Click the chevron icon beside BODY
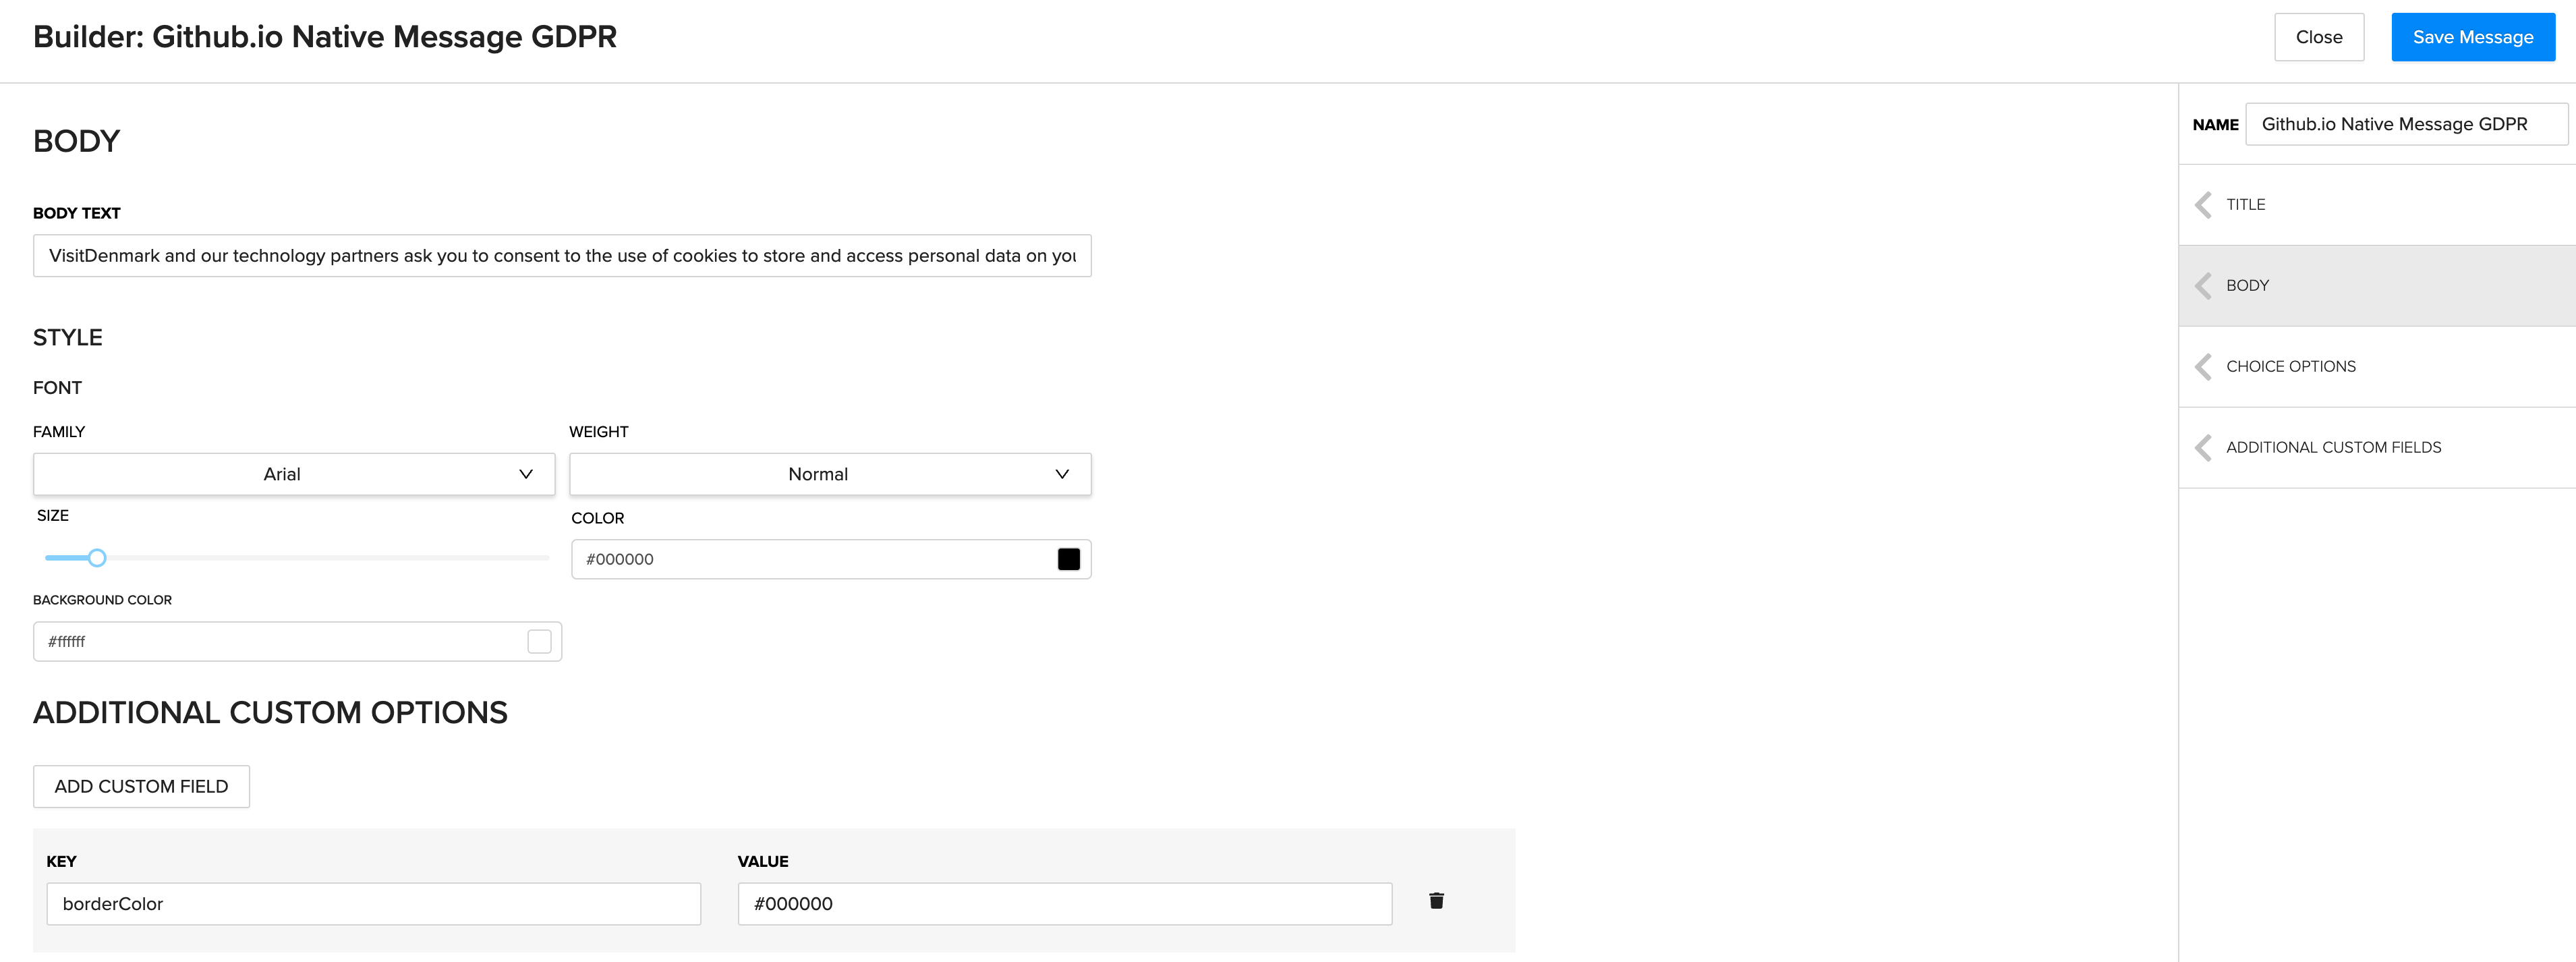Image resolution: width=2576 pixels, height=962 pixels. pos(2203,286)
